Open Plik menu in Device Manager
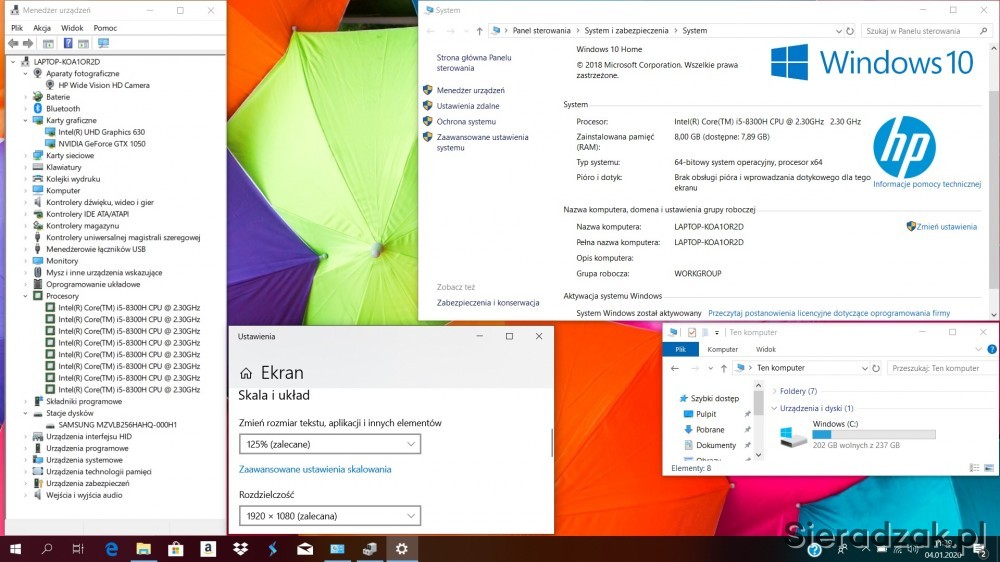This screenshot has height=562, width=1000. coord(17,28)
